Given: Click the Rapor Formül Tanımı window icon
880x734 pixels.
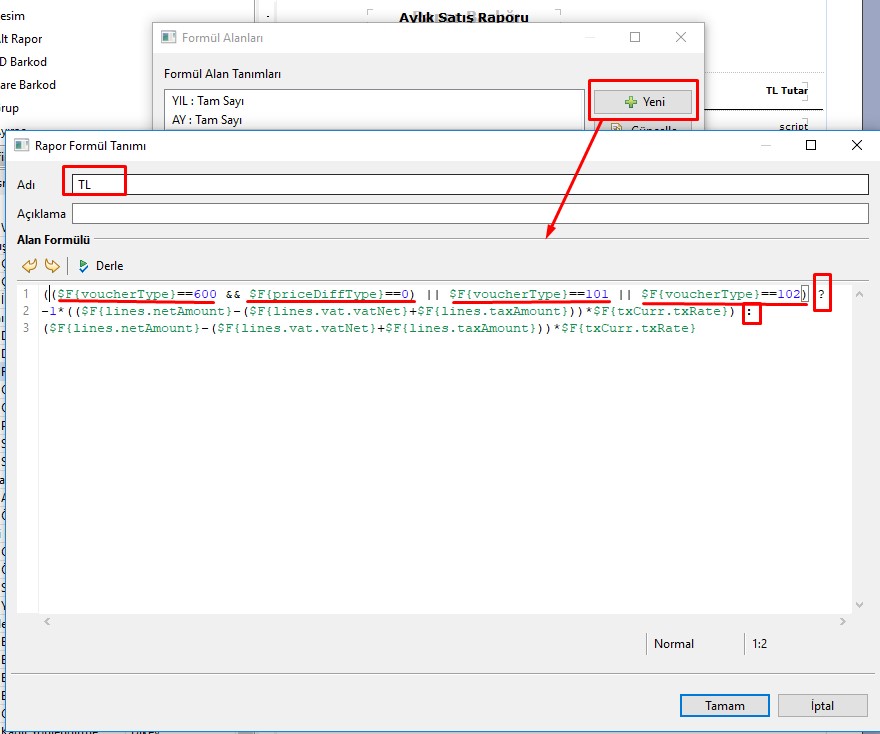Looking at the screenshot, I should [21, 146].
